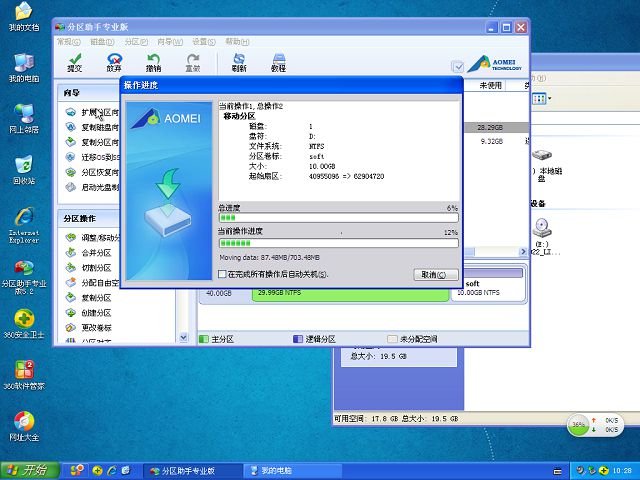Screen dimensions: 640x480
Task: Open Internet Explorer desktop icon
Action: tap(24, 225)
